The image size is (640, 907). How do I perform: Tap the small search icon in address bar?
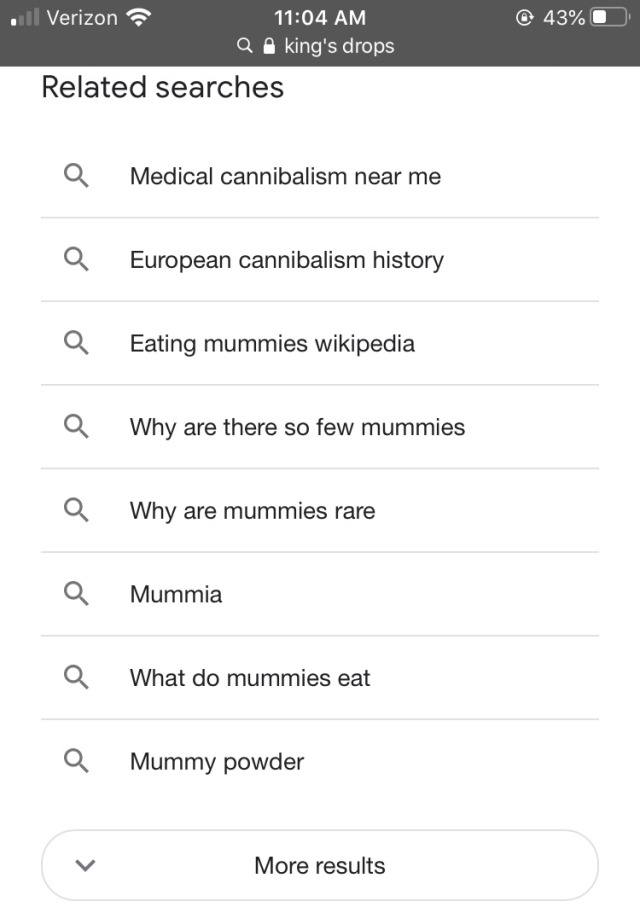coord(245,46)
